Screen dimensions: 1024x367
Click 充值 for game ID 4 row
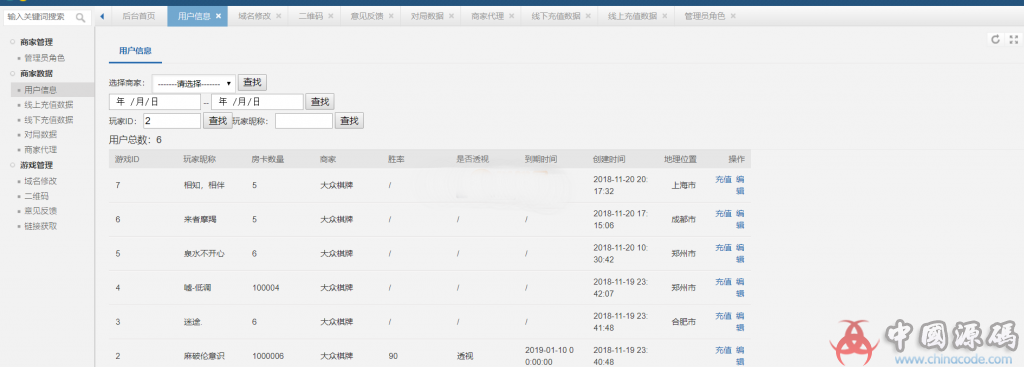(x=723, y=281)
